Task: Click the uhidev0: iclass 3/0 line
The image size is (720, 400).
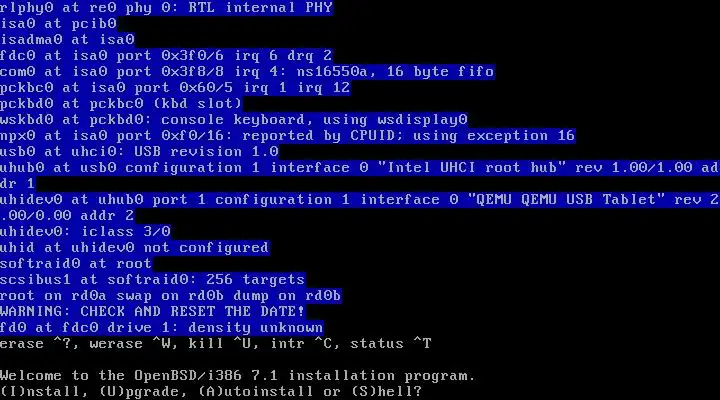Action: point(85,231)
